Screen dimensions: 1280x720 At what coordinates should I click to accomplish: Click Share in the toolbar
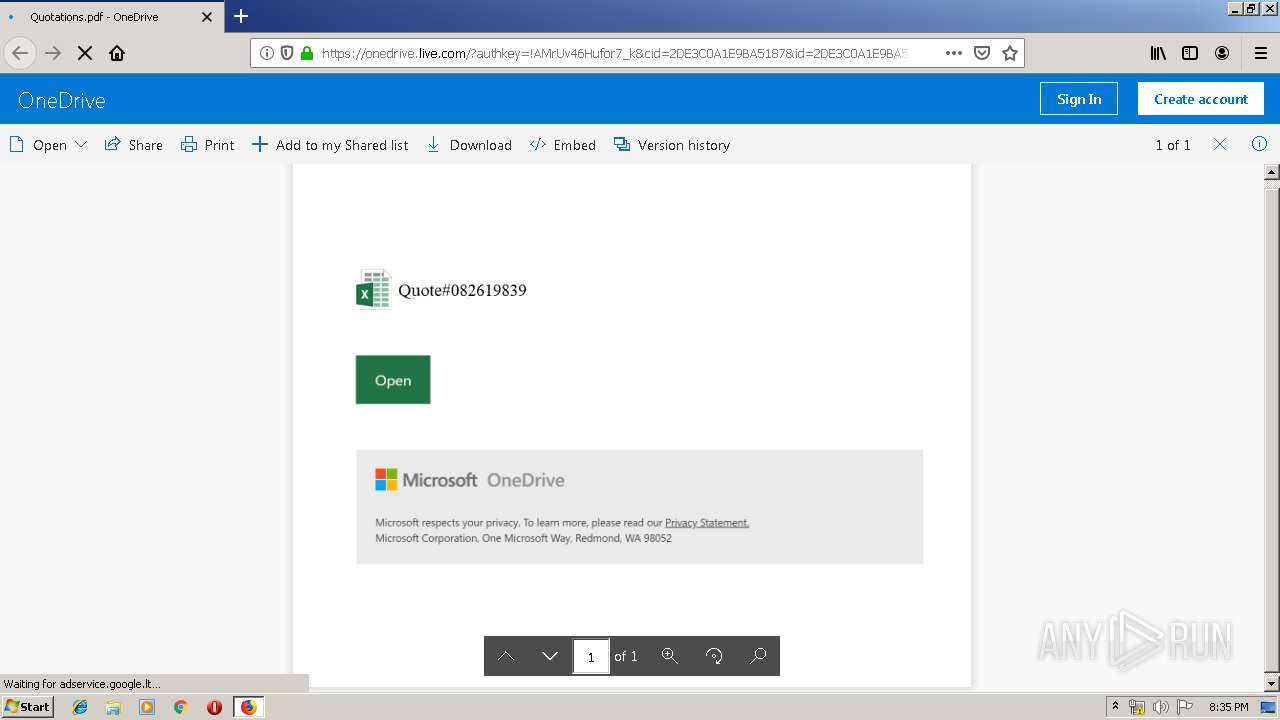tap(134, 145)
